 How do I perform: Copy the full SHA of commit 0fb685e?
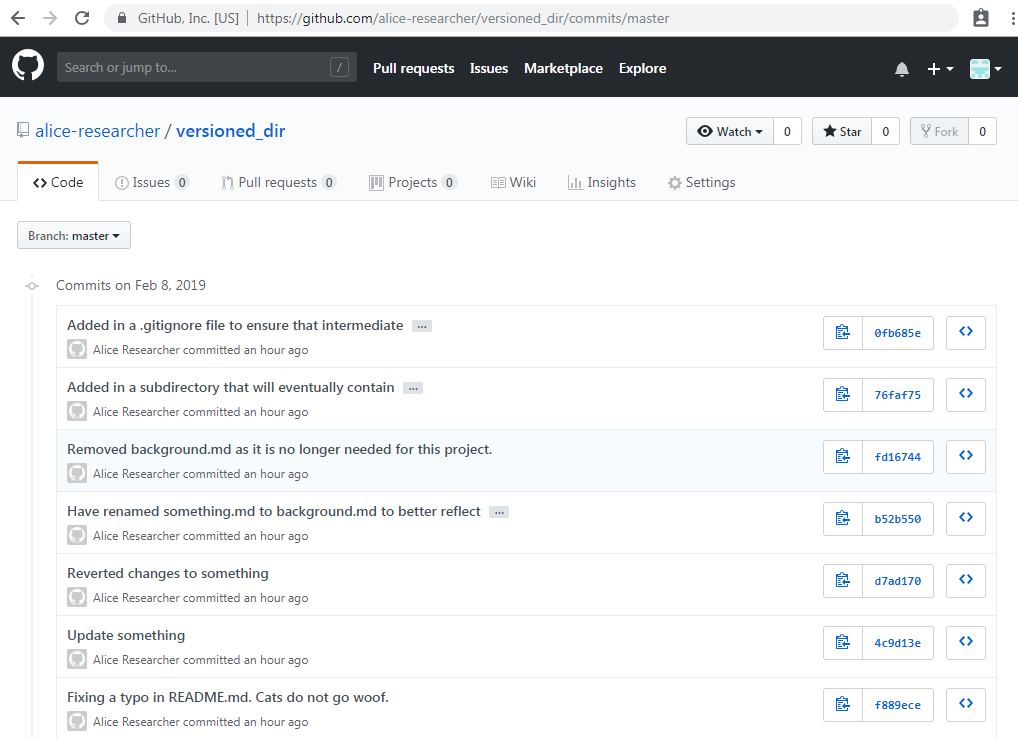(x=841, y=332)
